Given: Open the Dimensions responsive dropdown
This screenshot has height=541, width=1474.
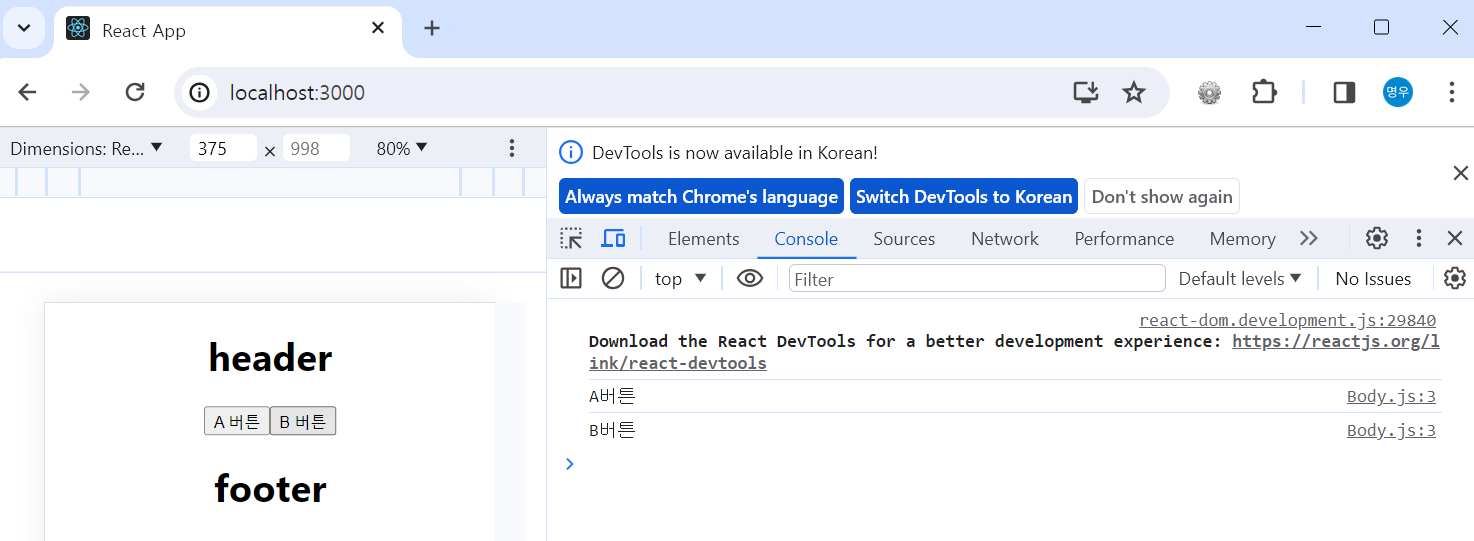Looking at the screenshot, I should click(x=86, y=148).
